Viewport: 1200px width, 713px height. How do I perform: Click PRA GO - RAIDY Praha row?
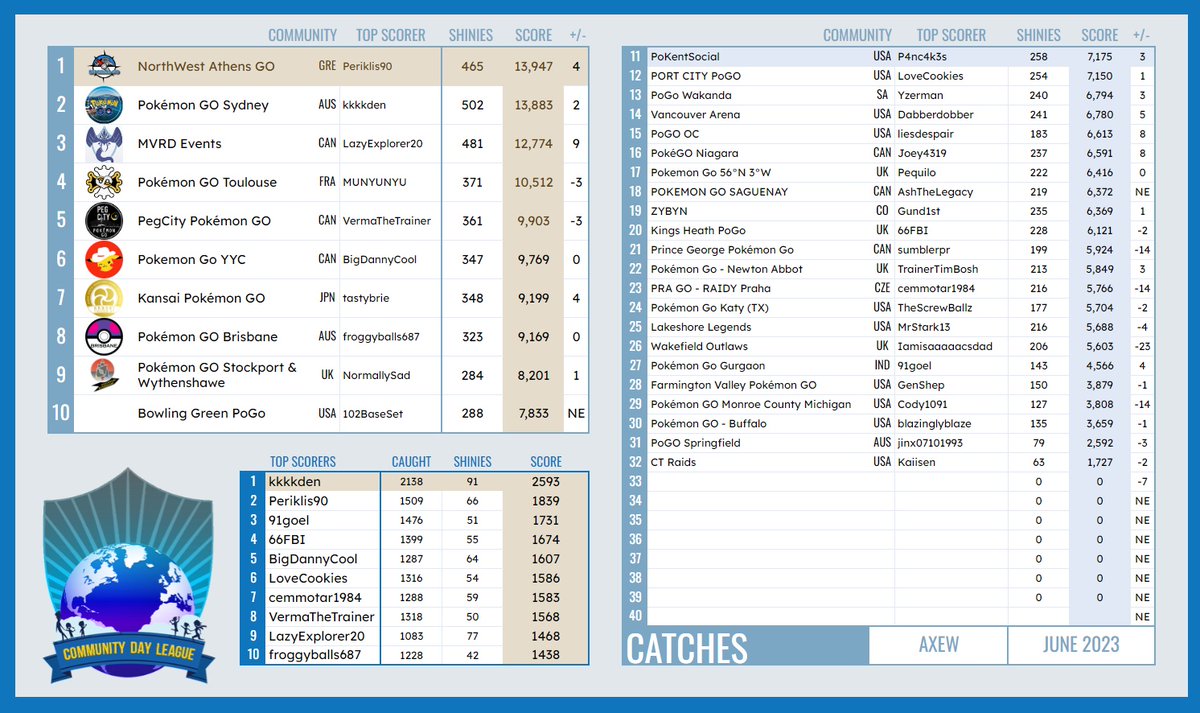[x=899, y=288]
